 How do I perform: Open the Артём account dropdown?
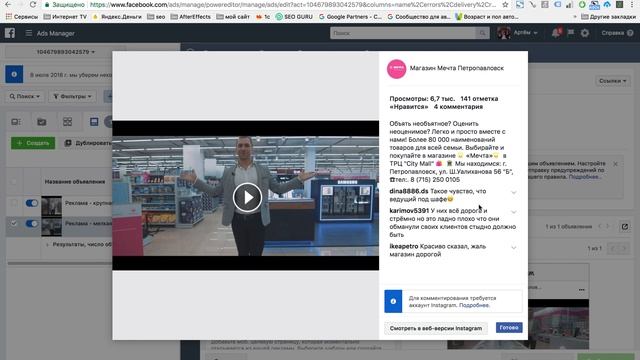pos(518,33)
